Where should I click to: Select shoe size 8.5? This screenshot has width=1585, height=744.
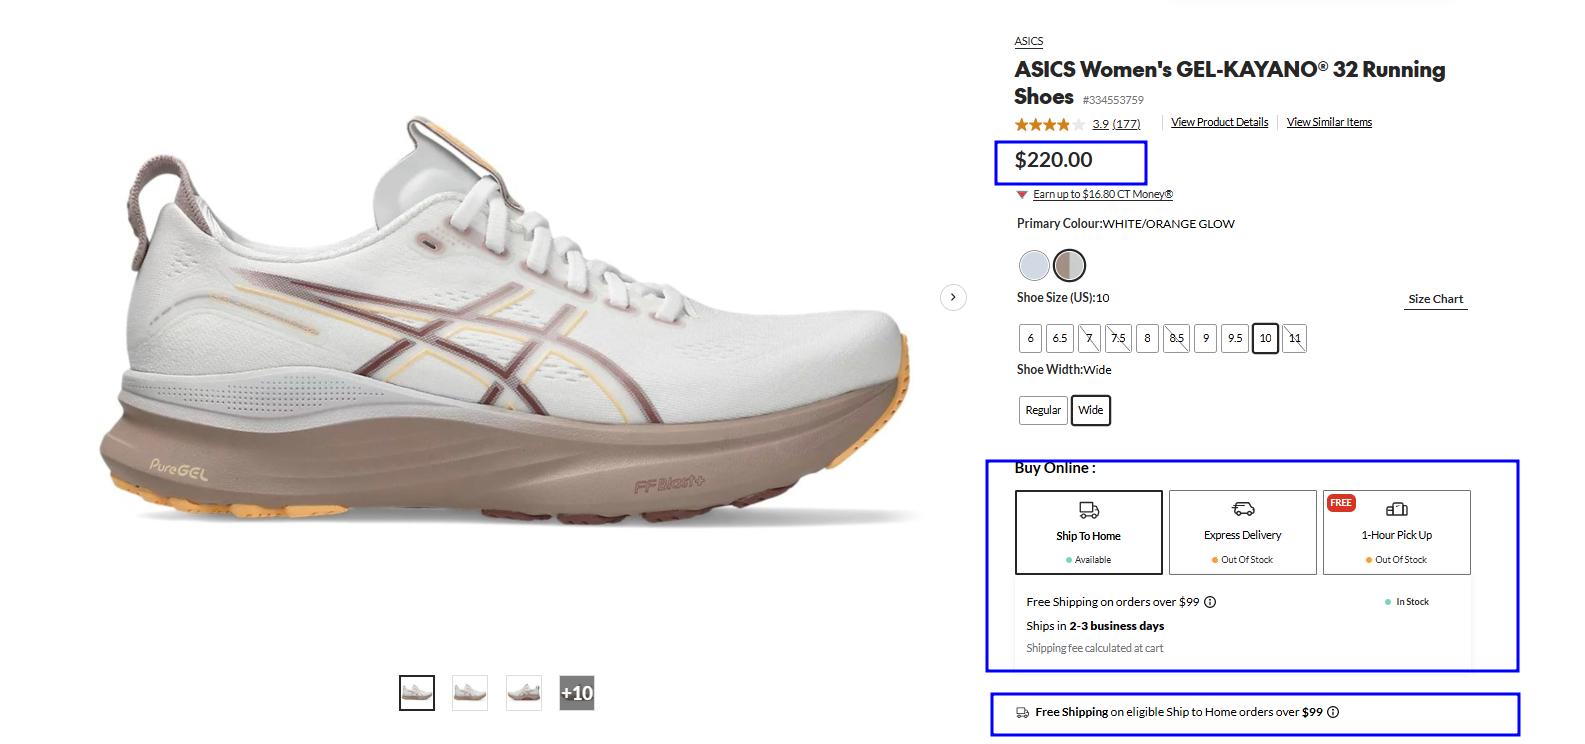[1176, 338]
